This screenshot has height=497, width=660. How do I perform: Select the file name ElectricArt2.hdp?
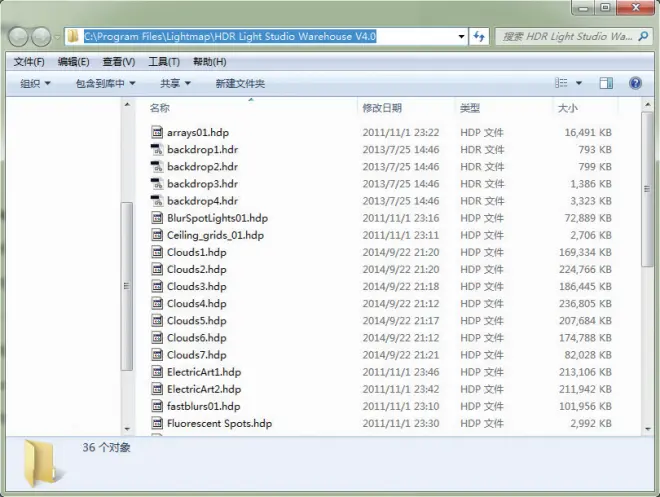coord(204,389)
